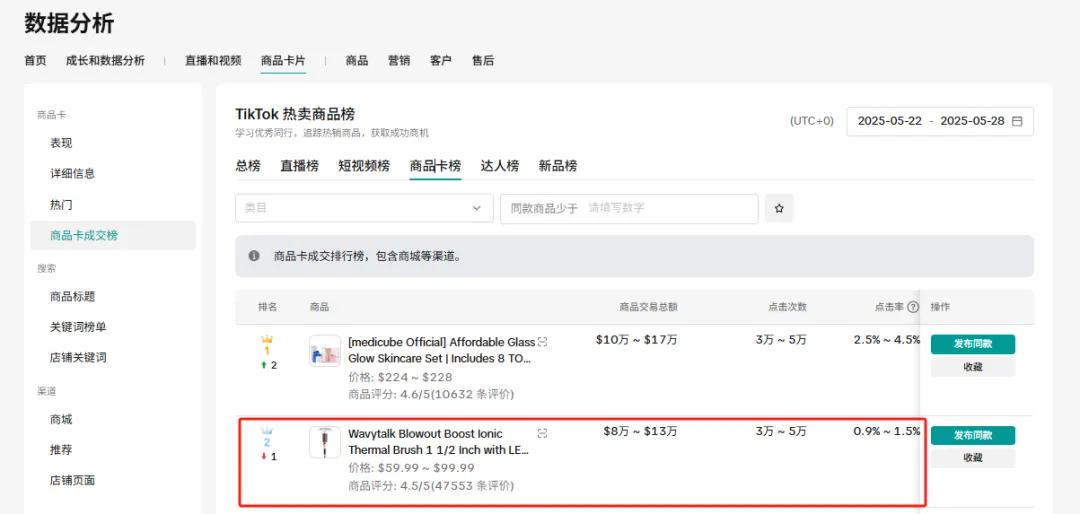Switch to the 达人榜 ranking tab
This screenshot has height=514, width=1080.
click(x=500, y=166)
